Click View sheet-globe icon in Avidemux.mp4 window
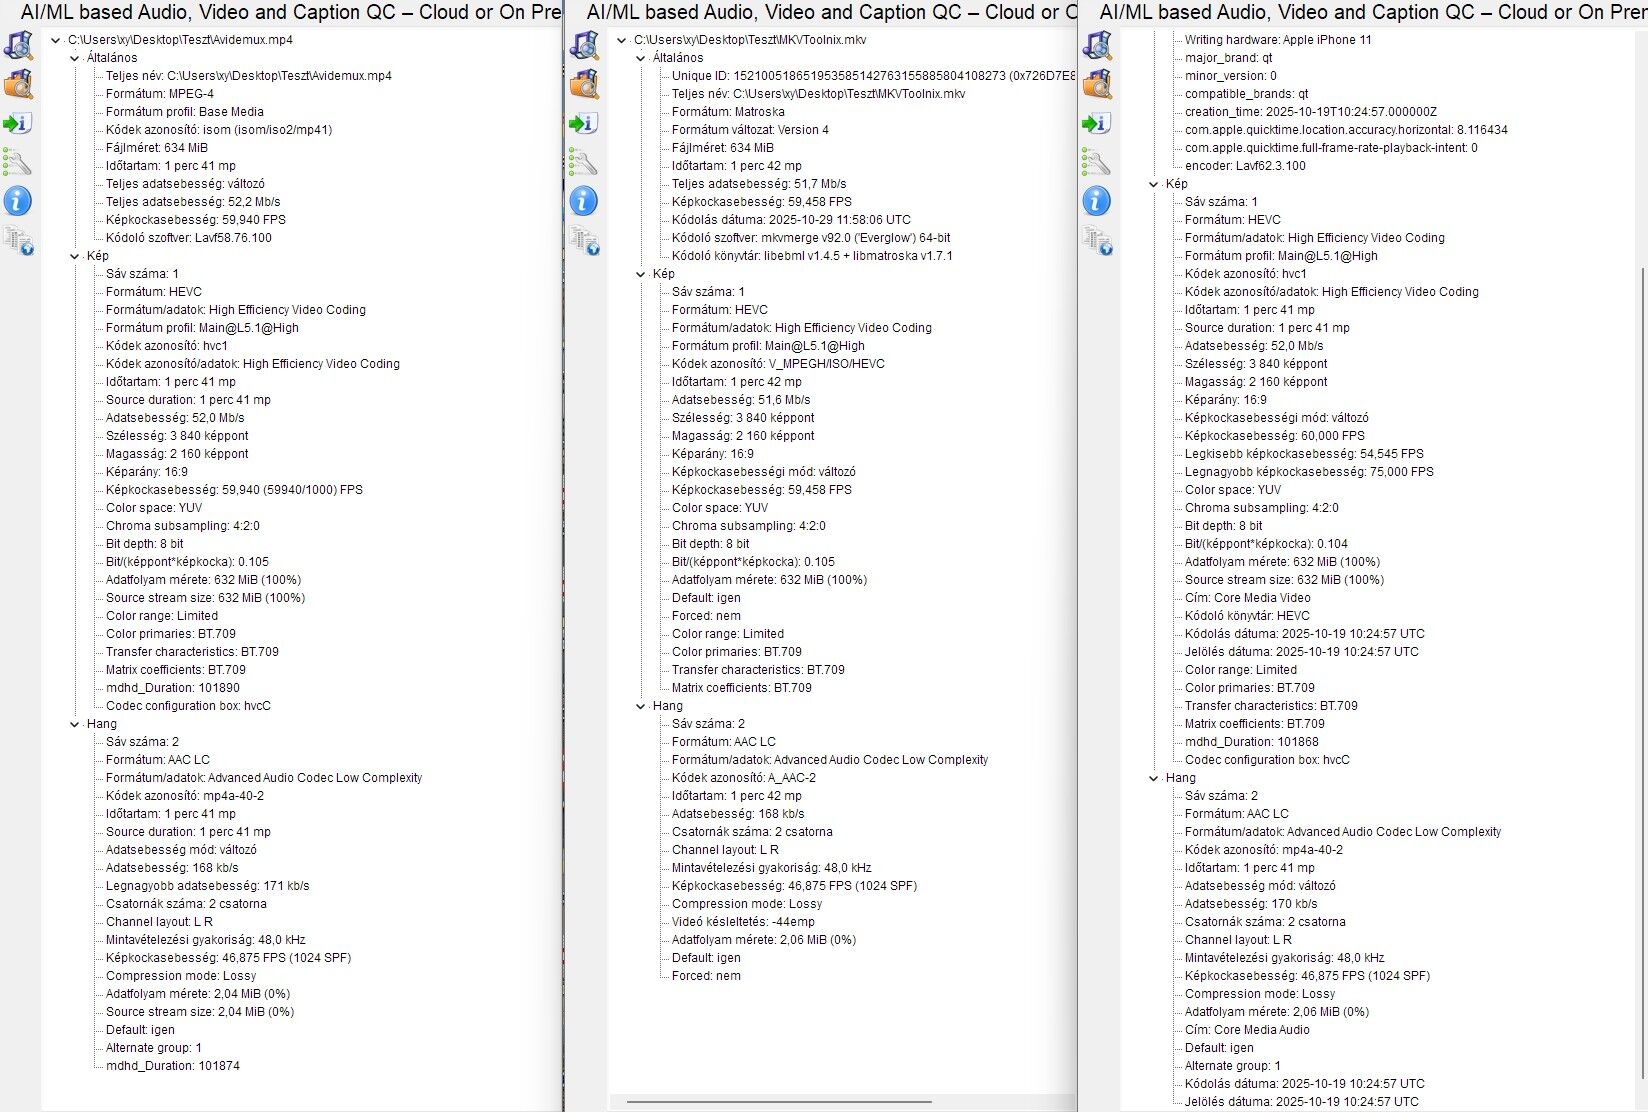 (x=18, y=240)
